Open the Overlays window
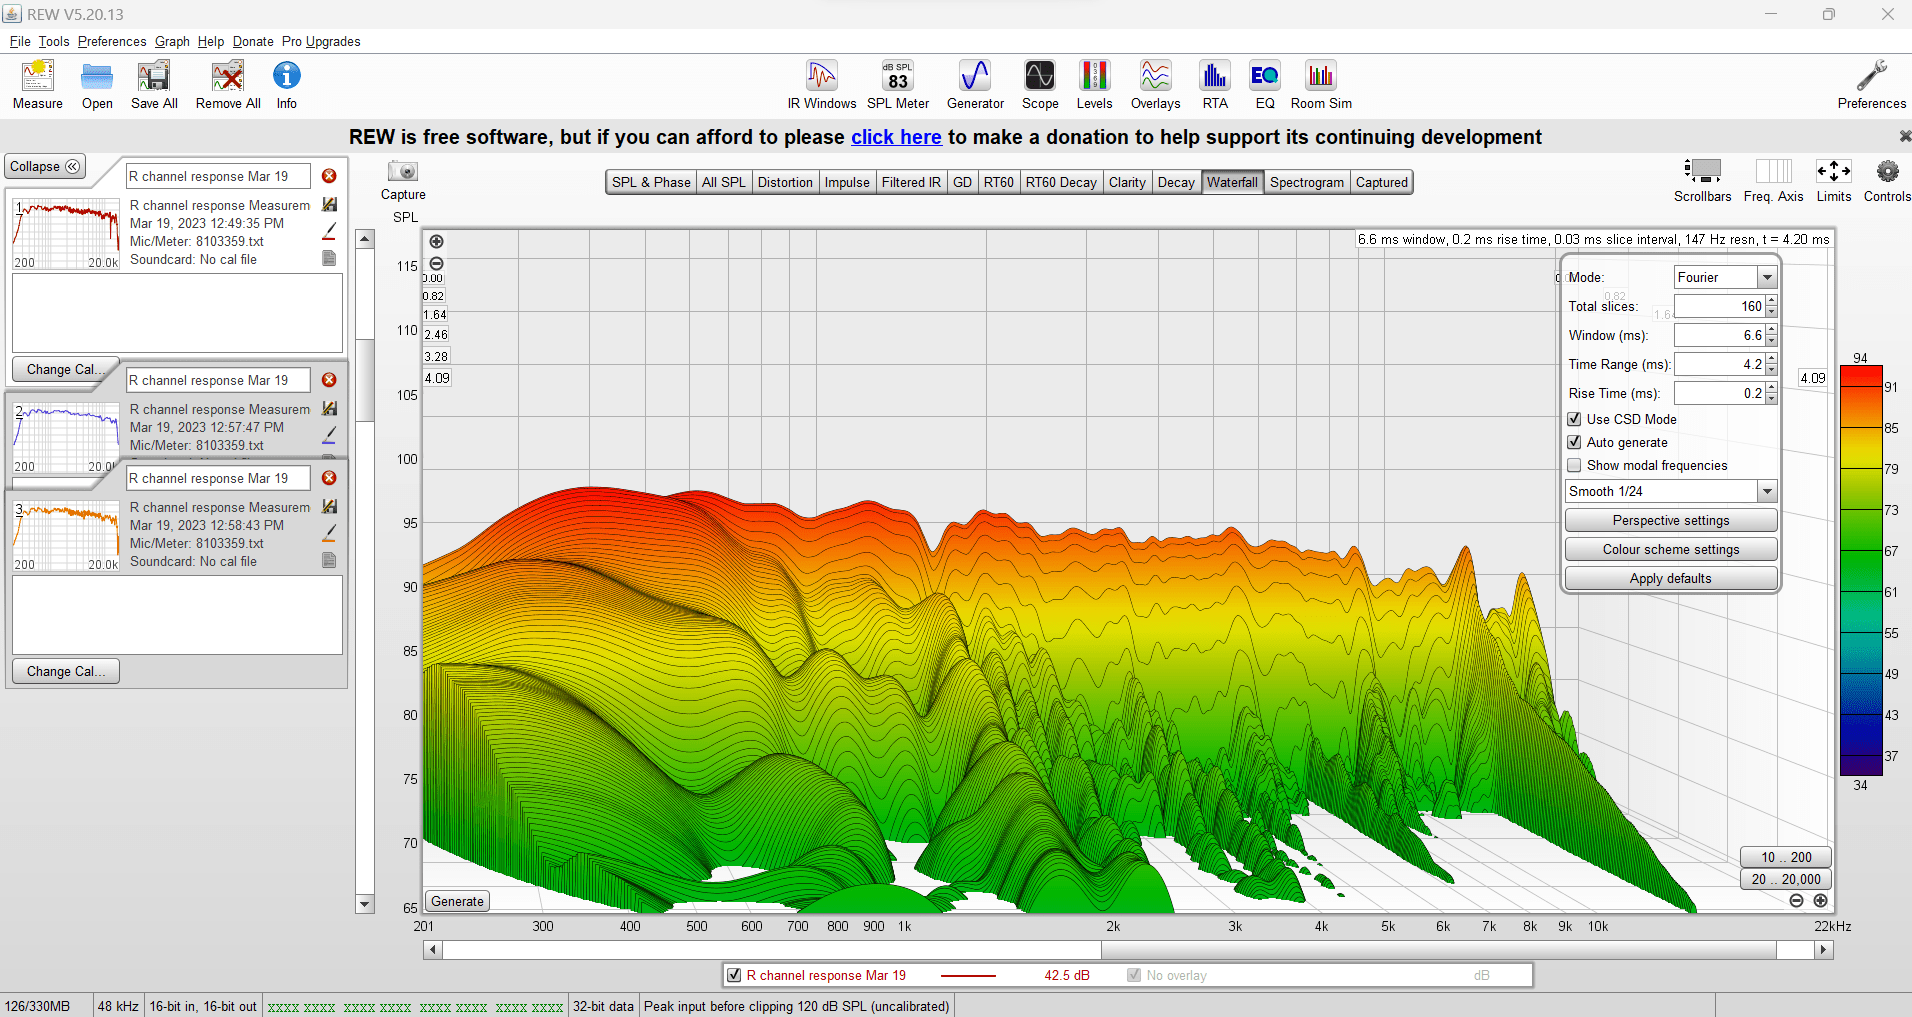The height and width of the screenshot is (1017, 1912). click(x=1155, y=84)
